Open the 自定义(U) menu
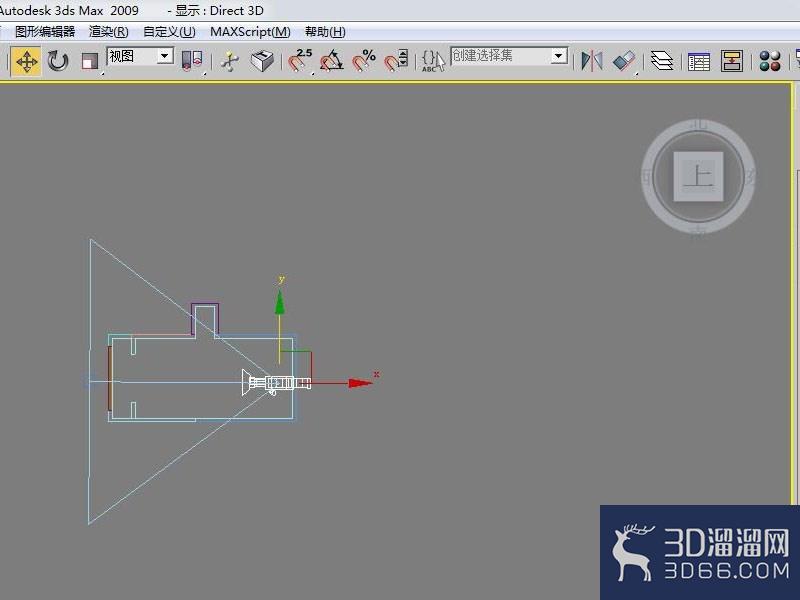This screenshot has width=800, height=600. pyautogui.click(x=169, y=32)
